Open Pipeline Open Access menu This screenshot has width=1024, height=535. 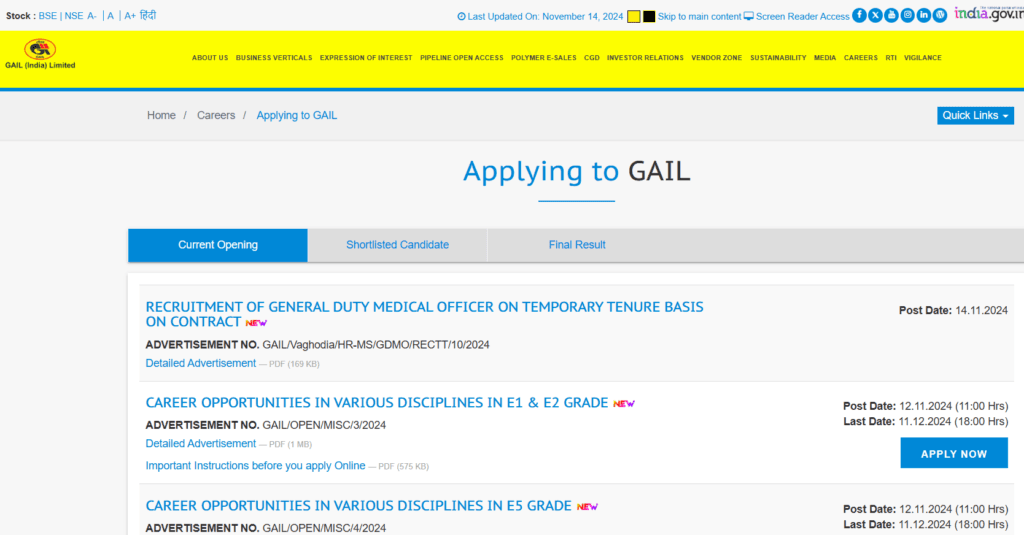(x=462, y=58)
